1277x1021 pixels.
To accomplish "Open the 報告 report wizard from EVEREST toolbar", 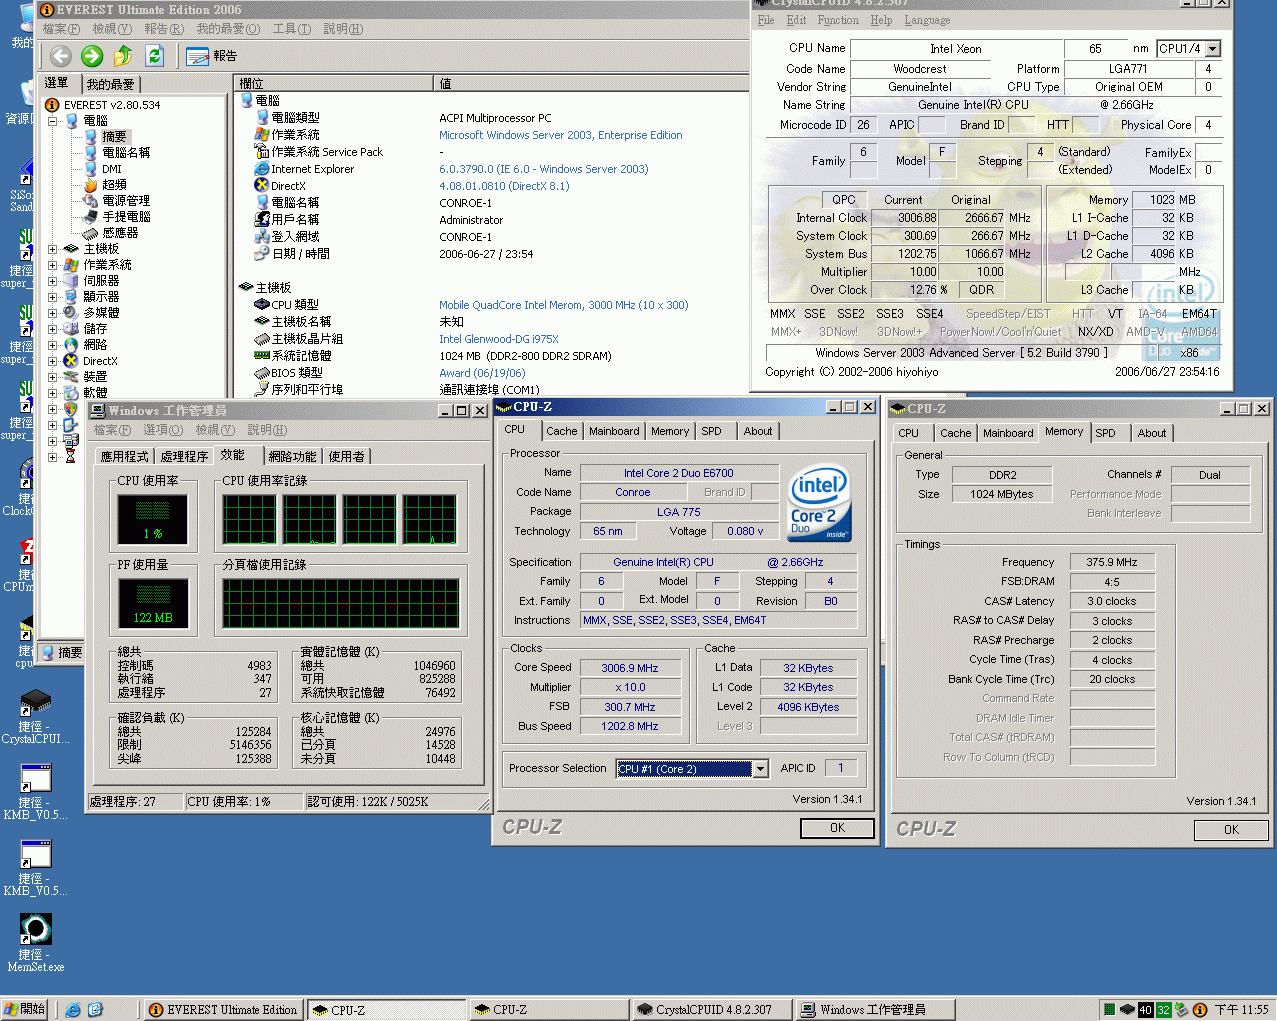I will [x=212, y=56].
